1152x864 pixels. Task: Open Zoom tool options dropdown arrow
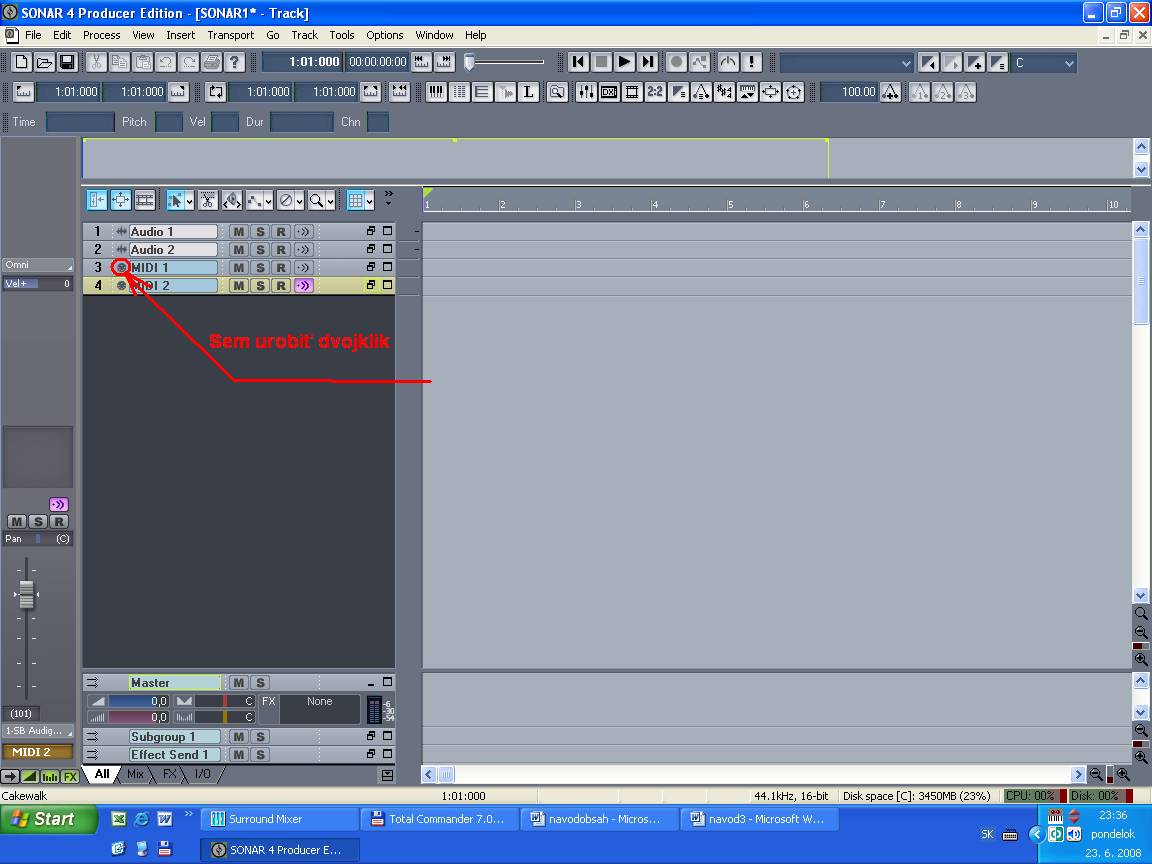(331, 200)
